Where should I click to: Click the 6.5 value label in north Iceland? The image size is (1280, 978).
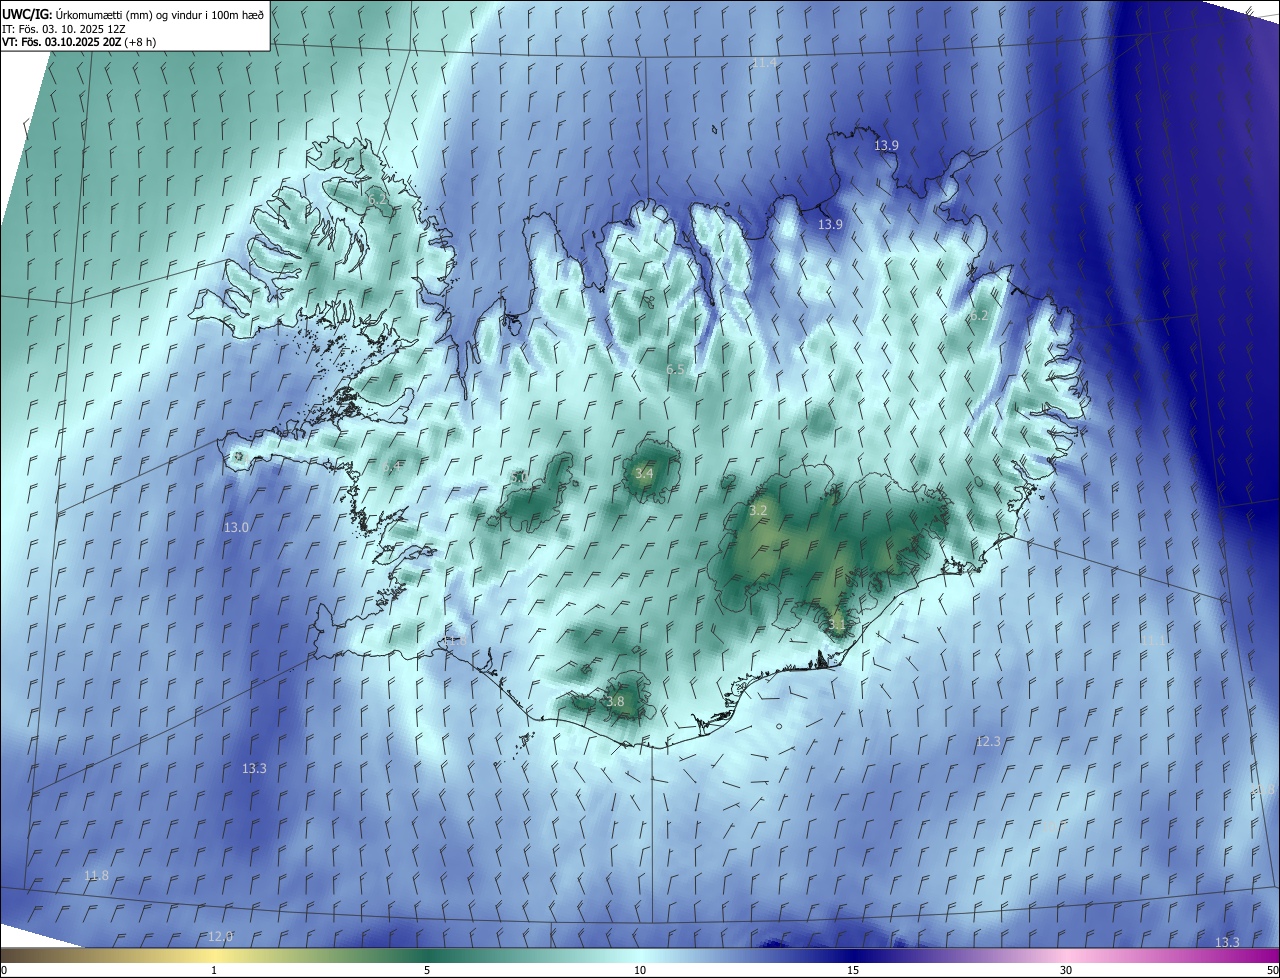tap(676, 370)
